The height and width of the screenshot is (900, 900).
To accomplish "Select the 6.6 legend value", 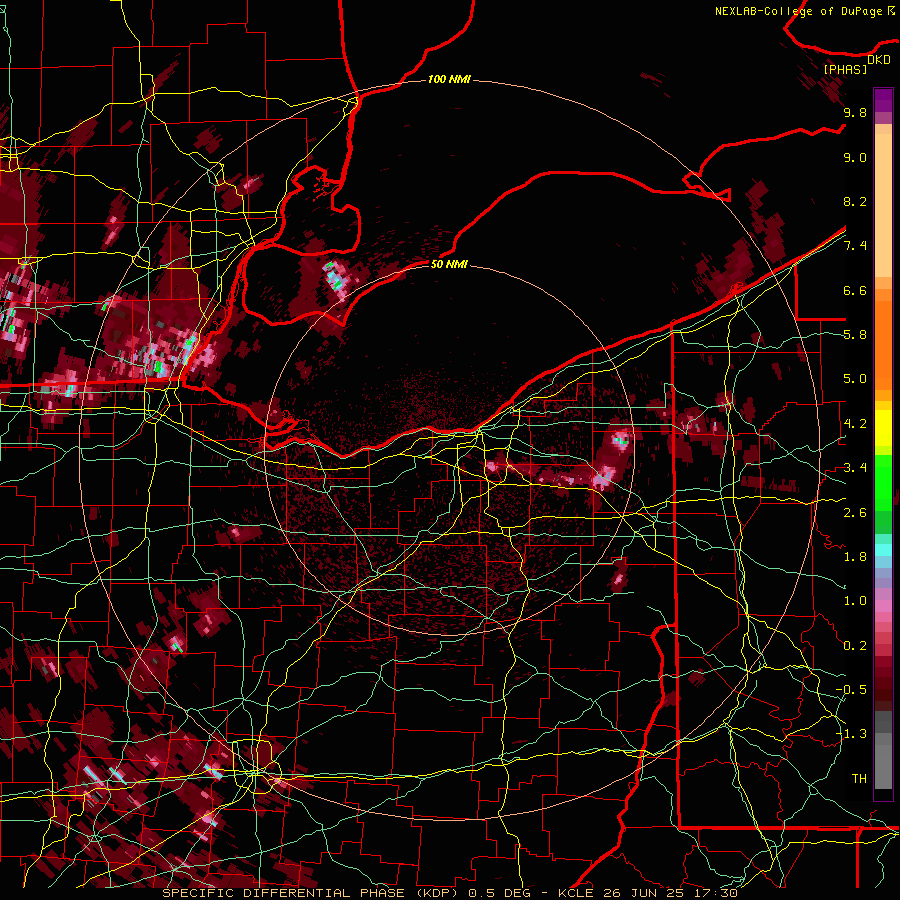I will coord(855,290).
